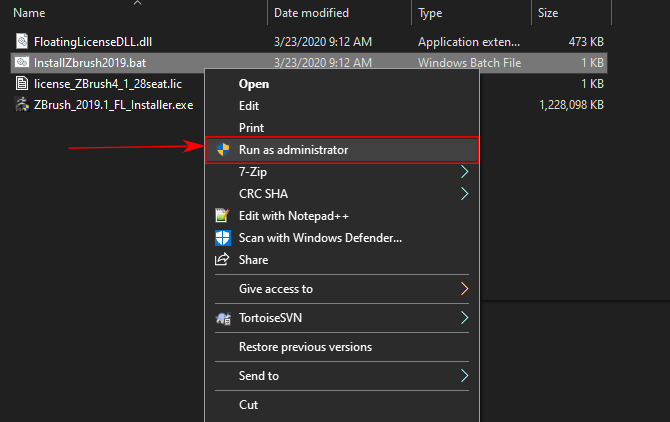Viewport: 670px width, 422px height.
Task: Expand the Give access to submenu arrow
Action: click(464, 289)
